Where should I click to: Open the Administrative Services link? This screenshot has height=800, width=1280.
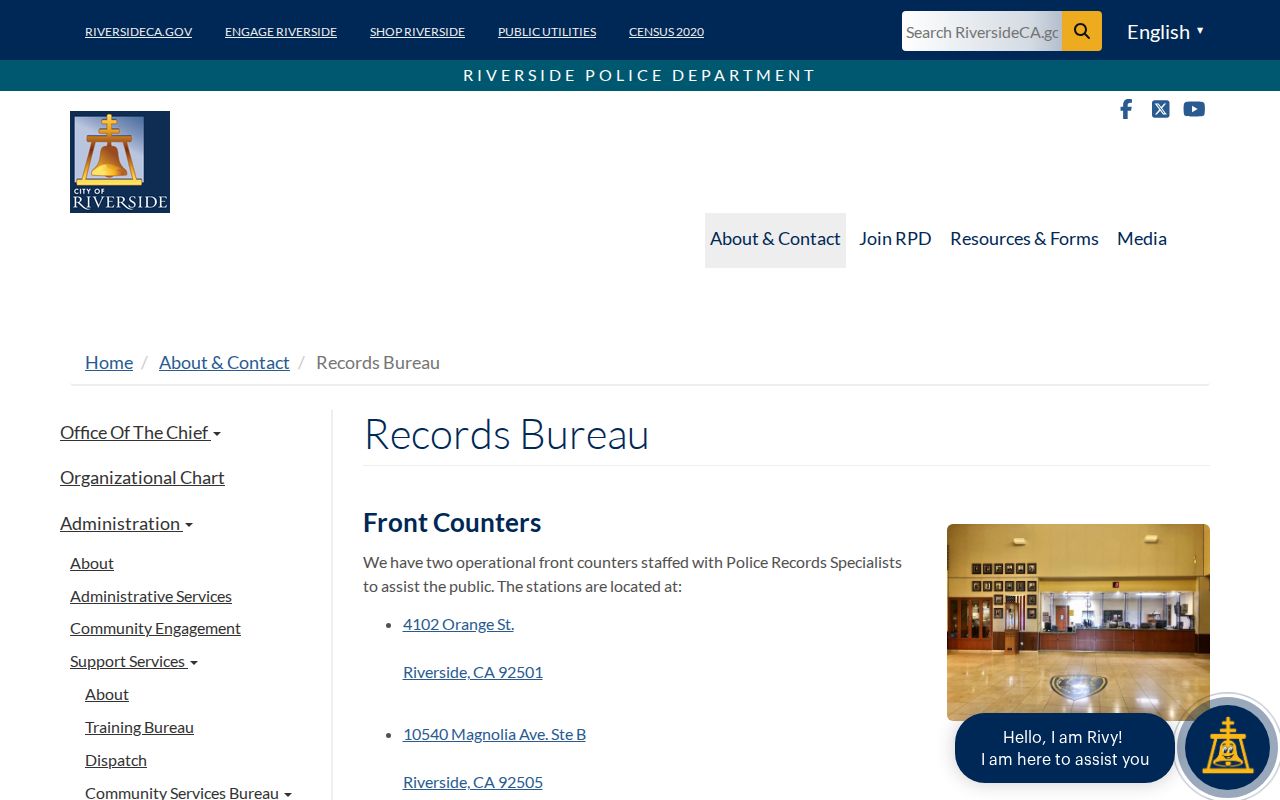click(x=151, y=597)
